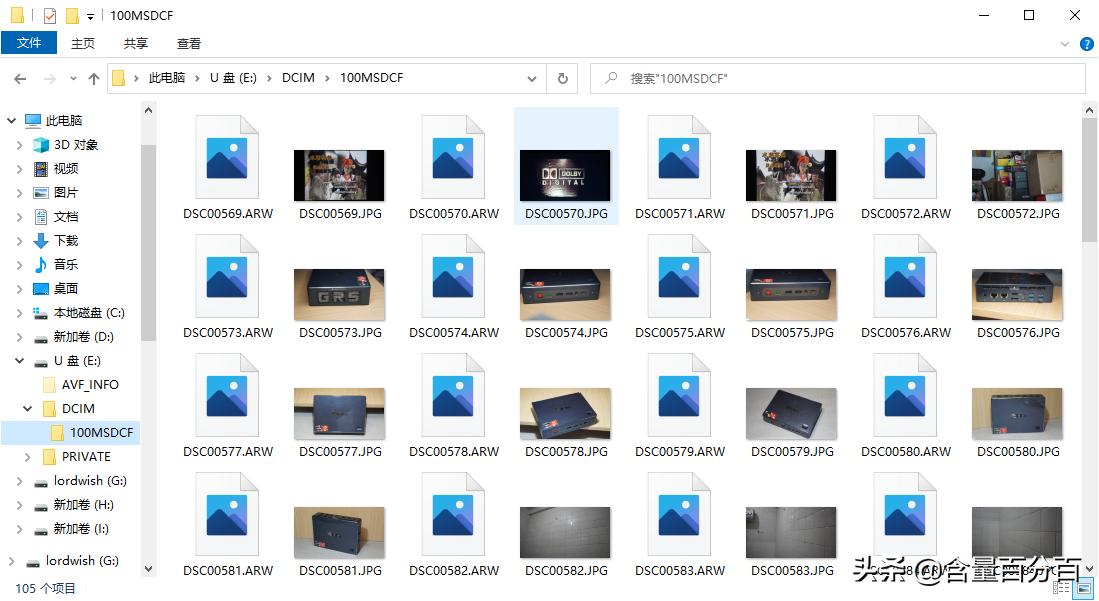Viewport: 1099px width, 601px height.
Task: Select DSC00575.ARW file icon
Action: (679, 277)
